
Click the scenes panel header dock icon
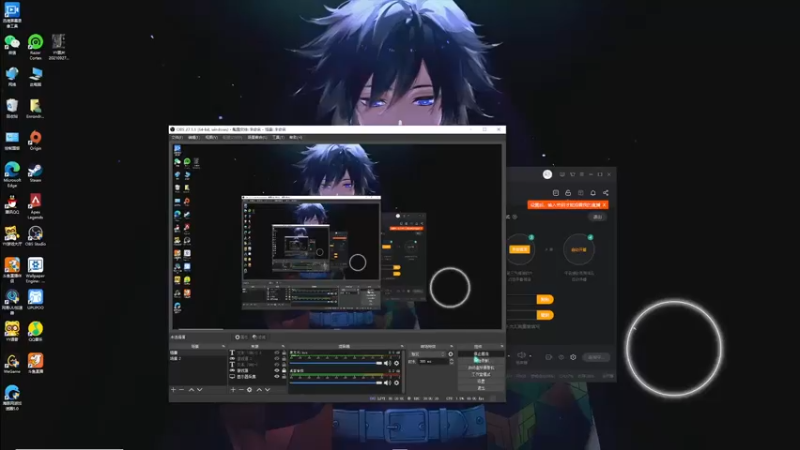[224, 346]
